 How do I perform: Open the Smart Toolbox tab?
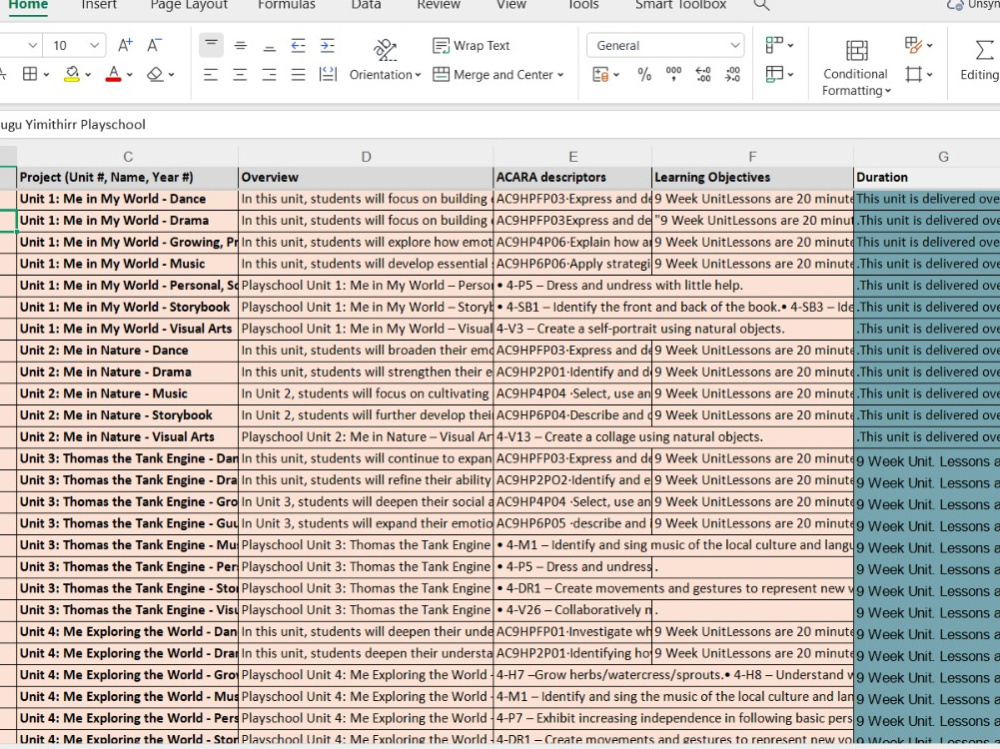[x=680, y=4]
